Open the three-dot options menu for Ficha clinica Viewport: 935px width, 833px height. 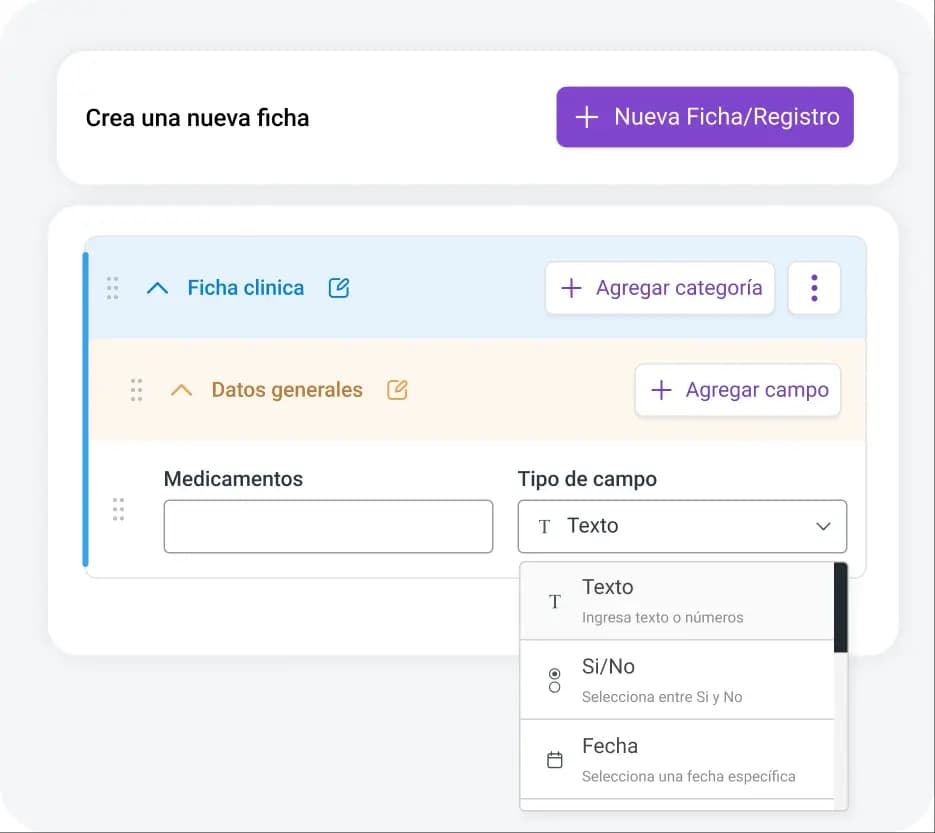pos(814,288)
